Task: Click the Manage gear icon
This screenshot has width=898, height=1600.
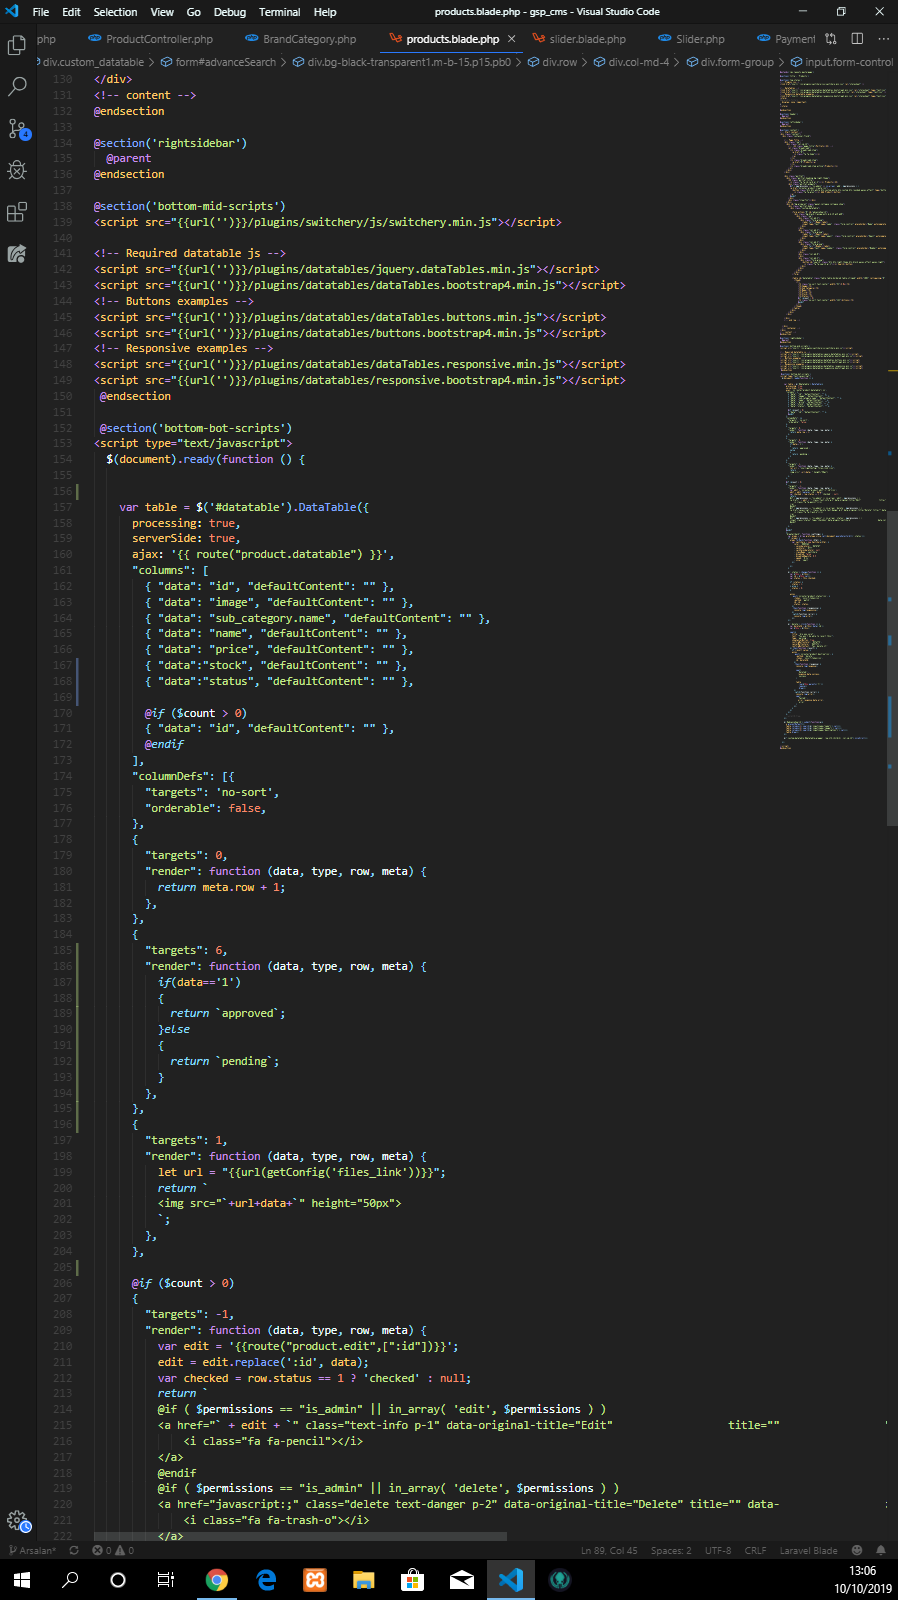Action: pos(17,1521)
